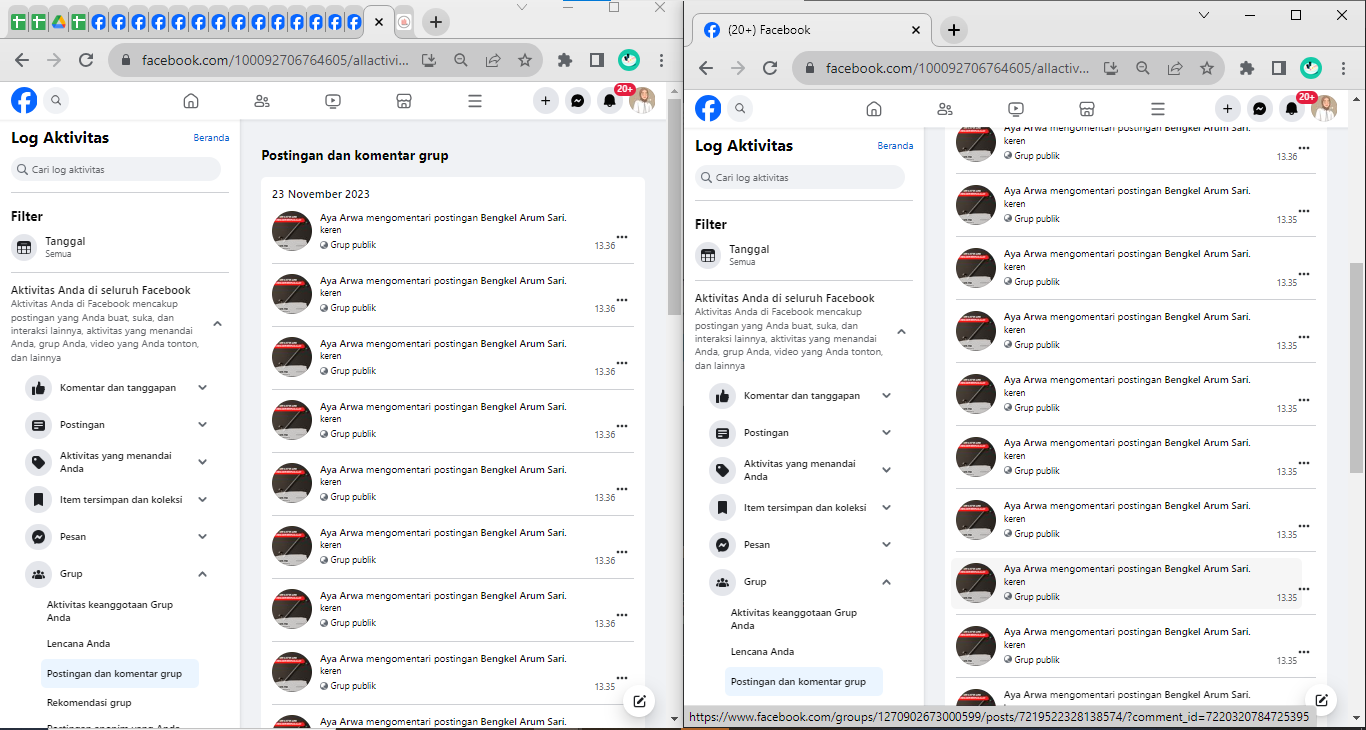Open Messenger icon in left window
1366x730 pixels.
[x=577, y=100]
